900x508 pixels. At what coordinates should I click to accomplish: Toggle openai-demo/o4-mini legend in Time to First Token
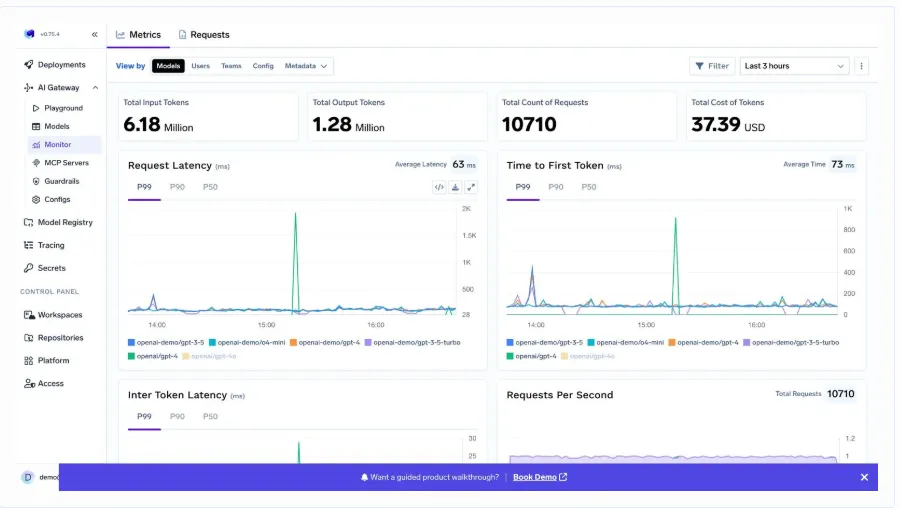[626, 343]
